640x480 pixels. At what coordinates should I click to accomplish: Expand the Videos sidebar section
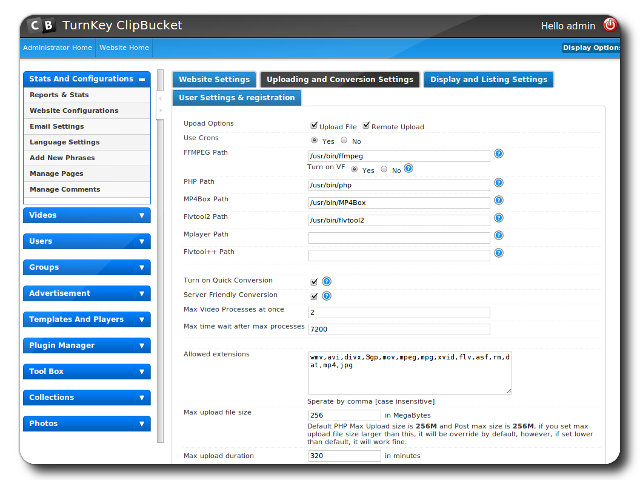click(86, 215)
